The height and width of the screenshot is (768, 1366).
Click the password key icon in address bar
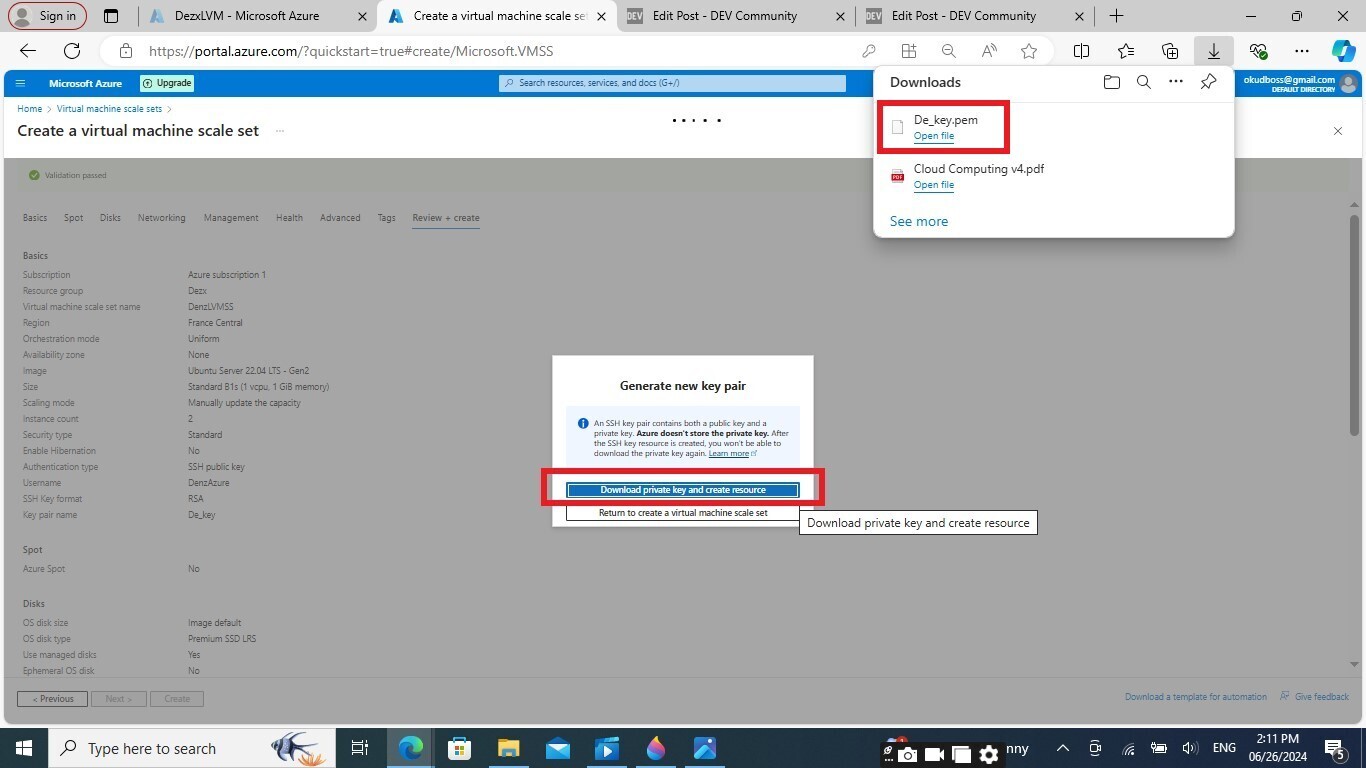868,51
